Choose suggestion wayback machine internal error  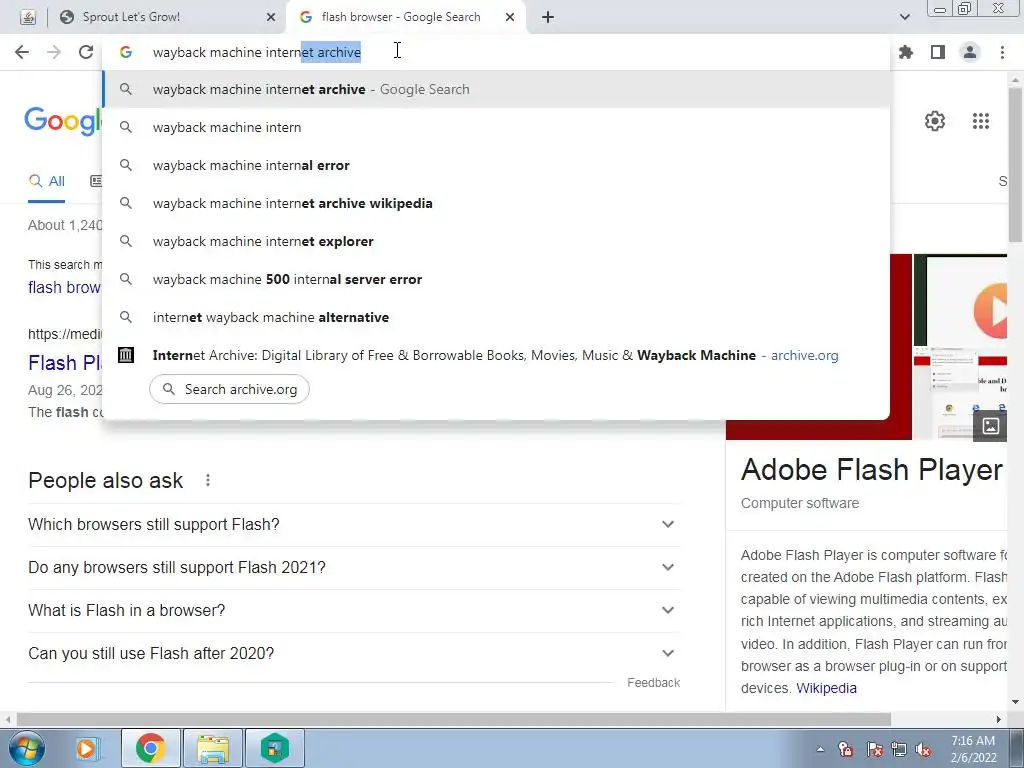click(x=496, y=165)
